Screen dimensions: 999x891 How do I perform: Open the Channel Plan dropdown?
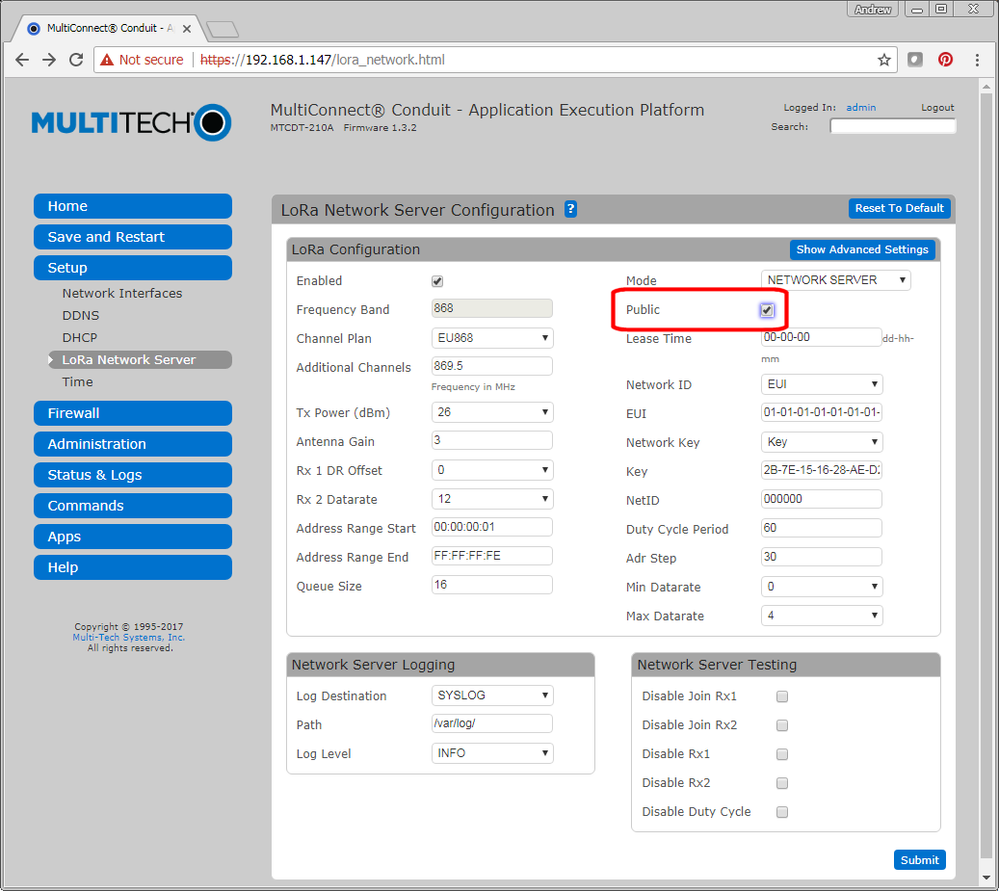coord(492,338)
